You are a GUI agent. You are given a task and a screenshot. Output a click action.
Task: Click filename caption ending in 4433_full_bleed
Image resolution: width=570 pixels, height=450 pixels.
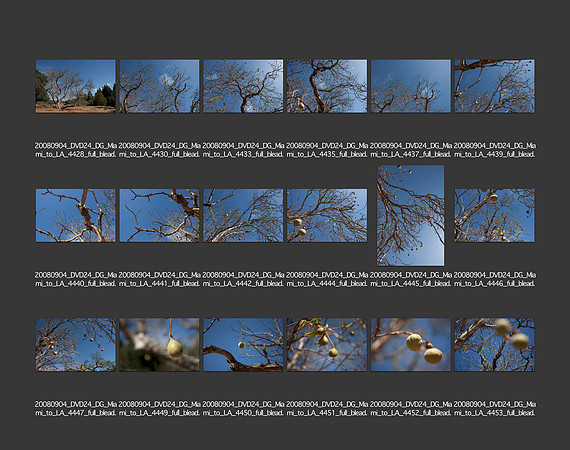point(243,150)
